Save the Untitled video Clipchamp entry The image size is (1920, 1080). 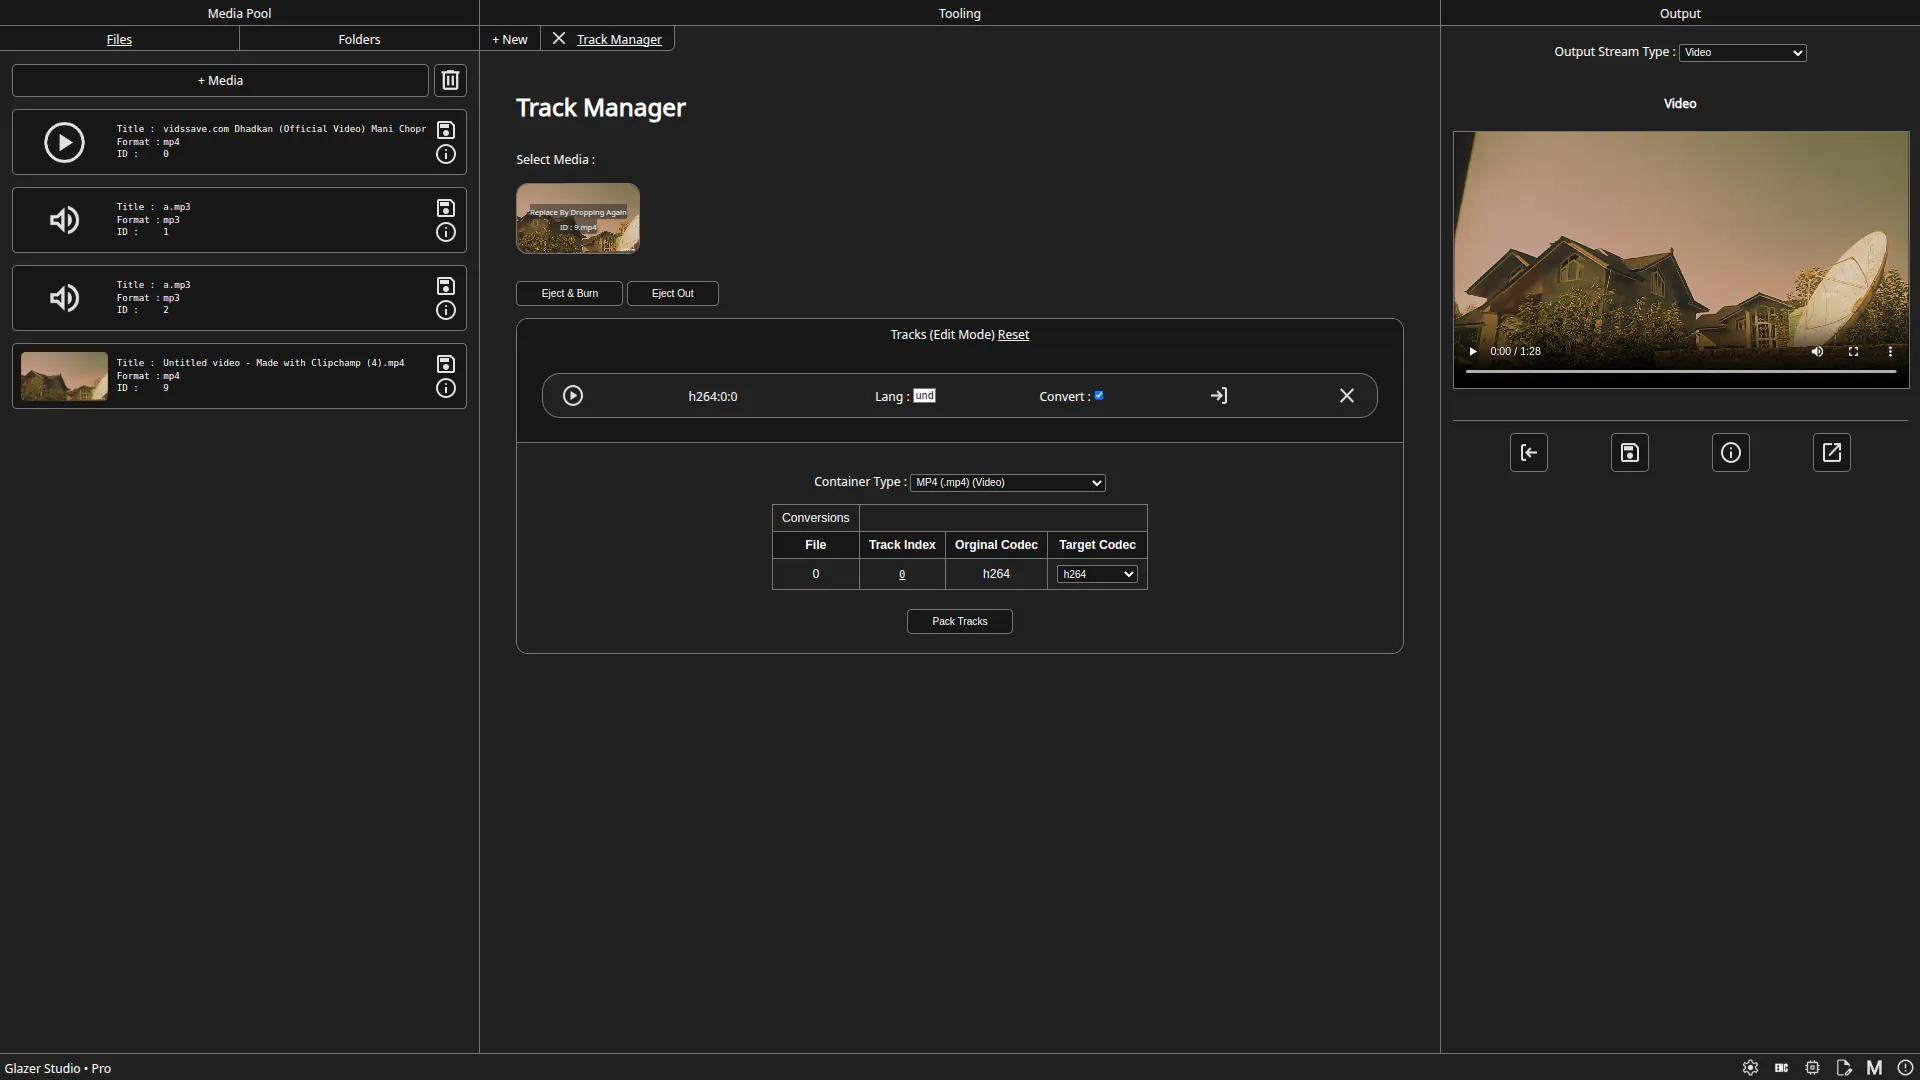click(446, 364)
